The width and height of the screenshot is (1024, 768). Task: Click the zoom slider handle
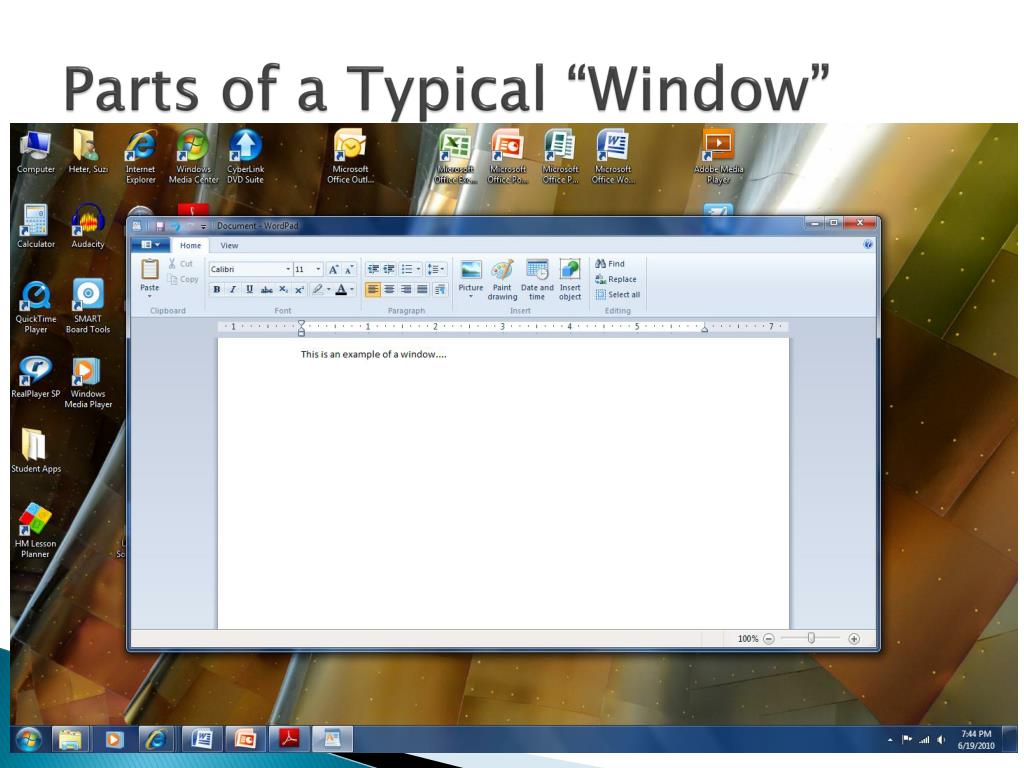(x=811, y=638)
